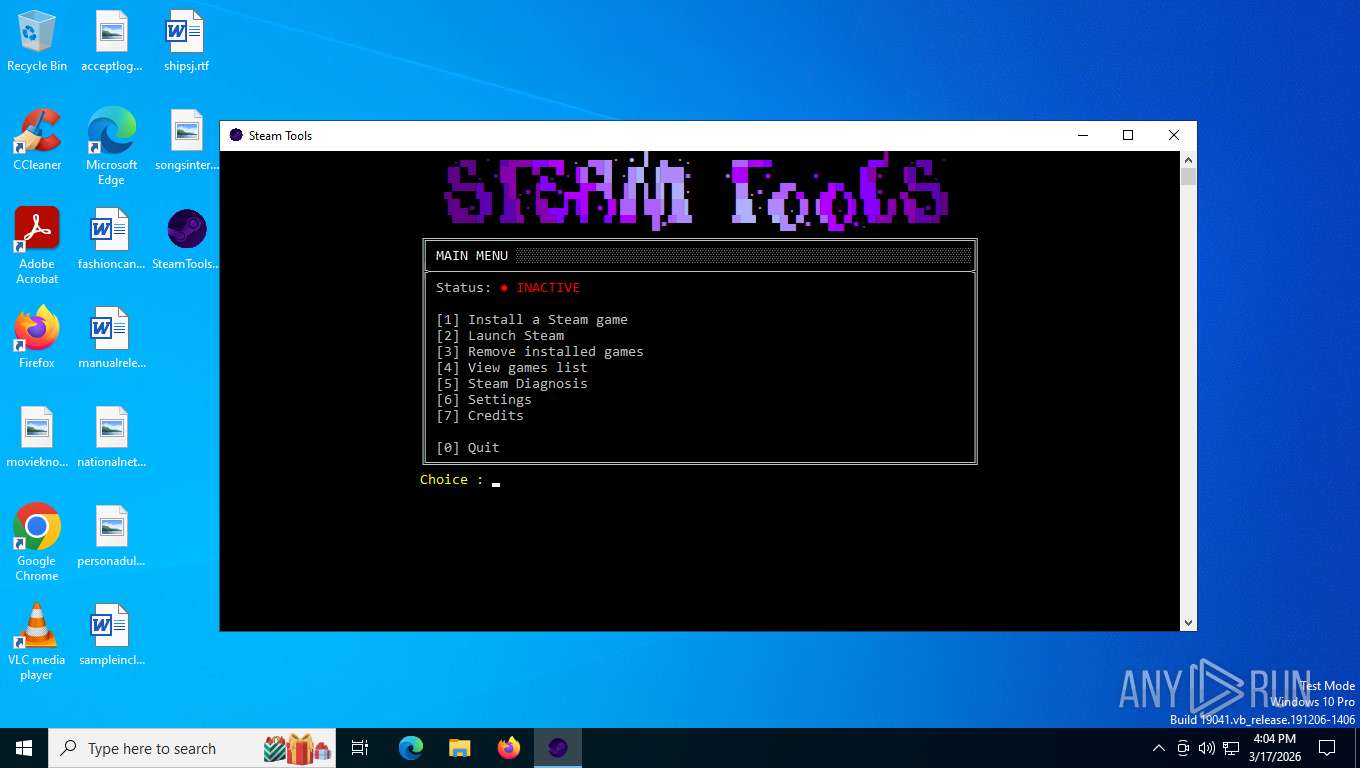
Task: Open Task View in the taskbar
Action: 360,748
